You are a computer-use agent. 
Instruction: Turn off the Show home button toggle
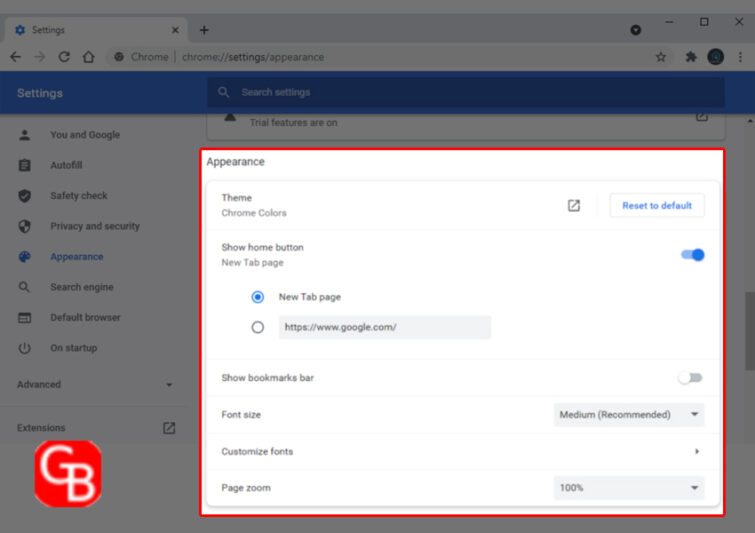click(692, 255)
